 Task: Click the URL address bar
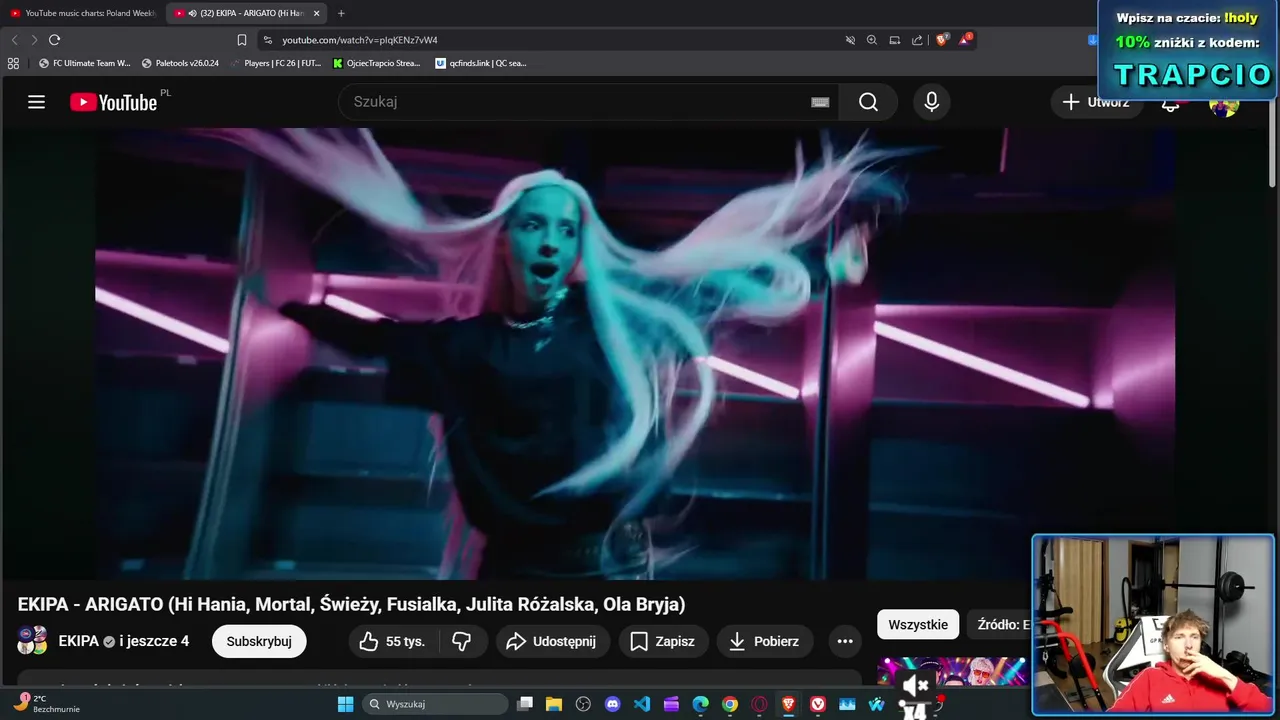[550, 40]
